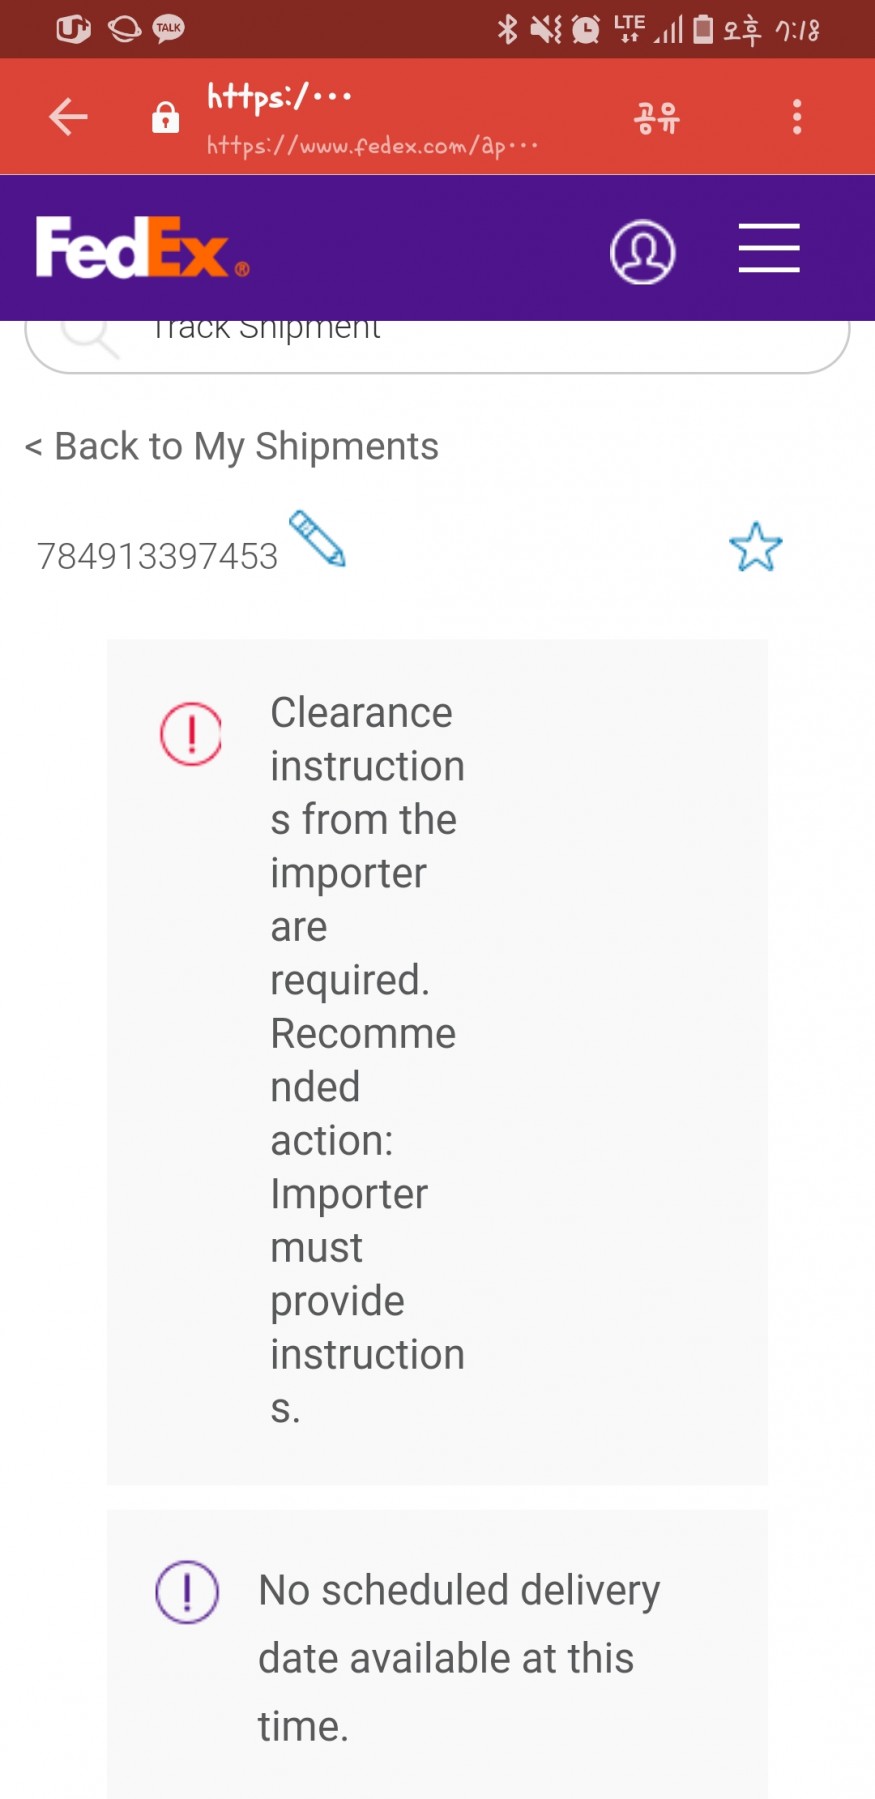Open the clearance instructions required message
The height and width of the screenshot is (1799, 875).
(x=367, y=1060)
